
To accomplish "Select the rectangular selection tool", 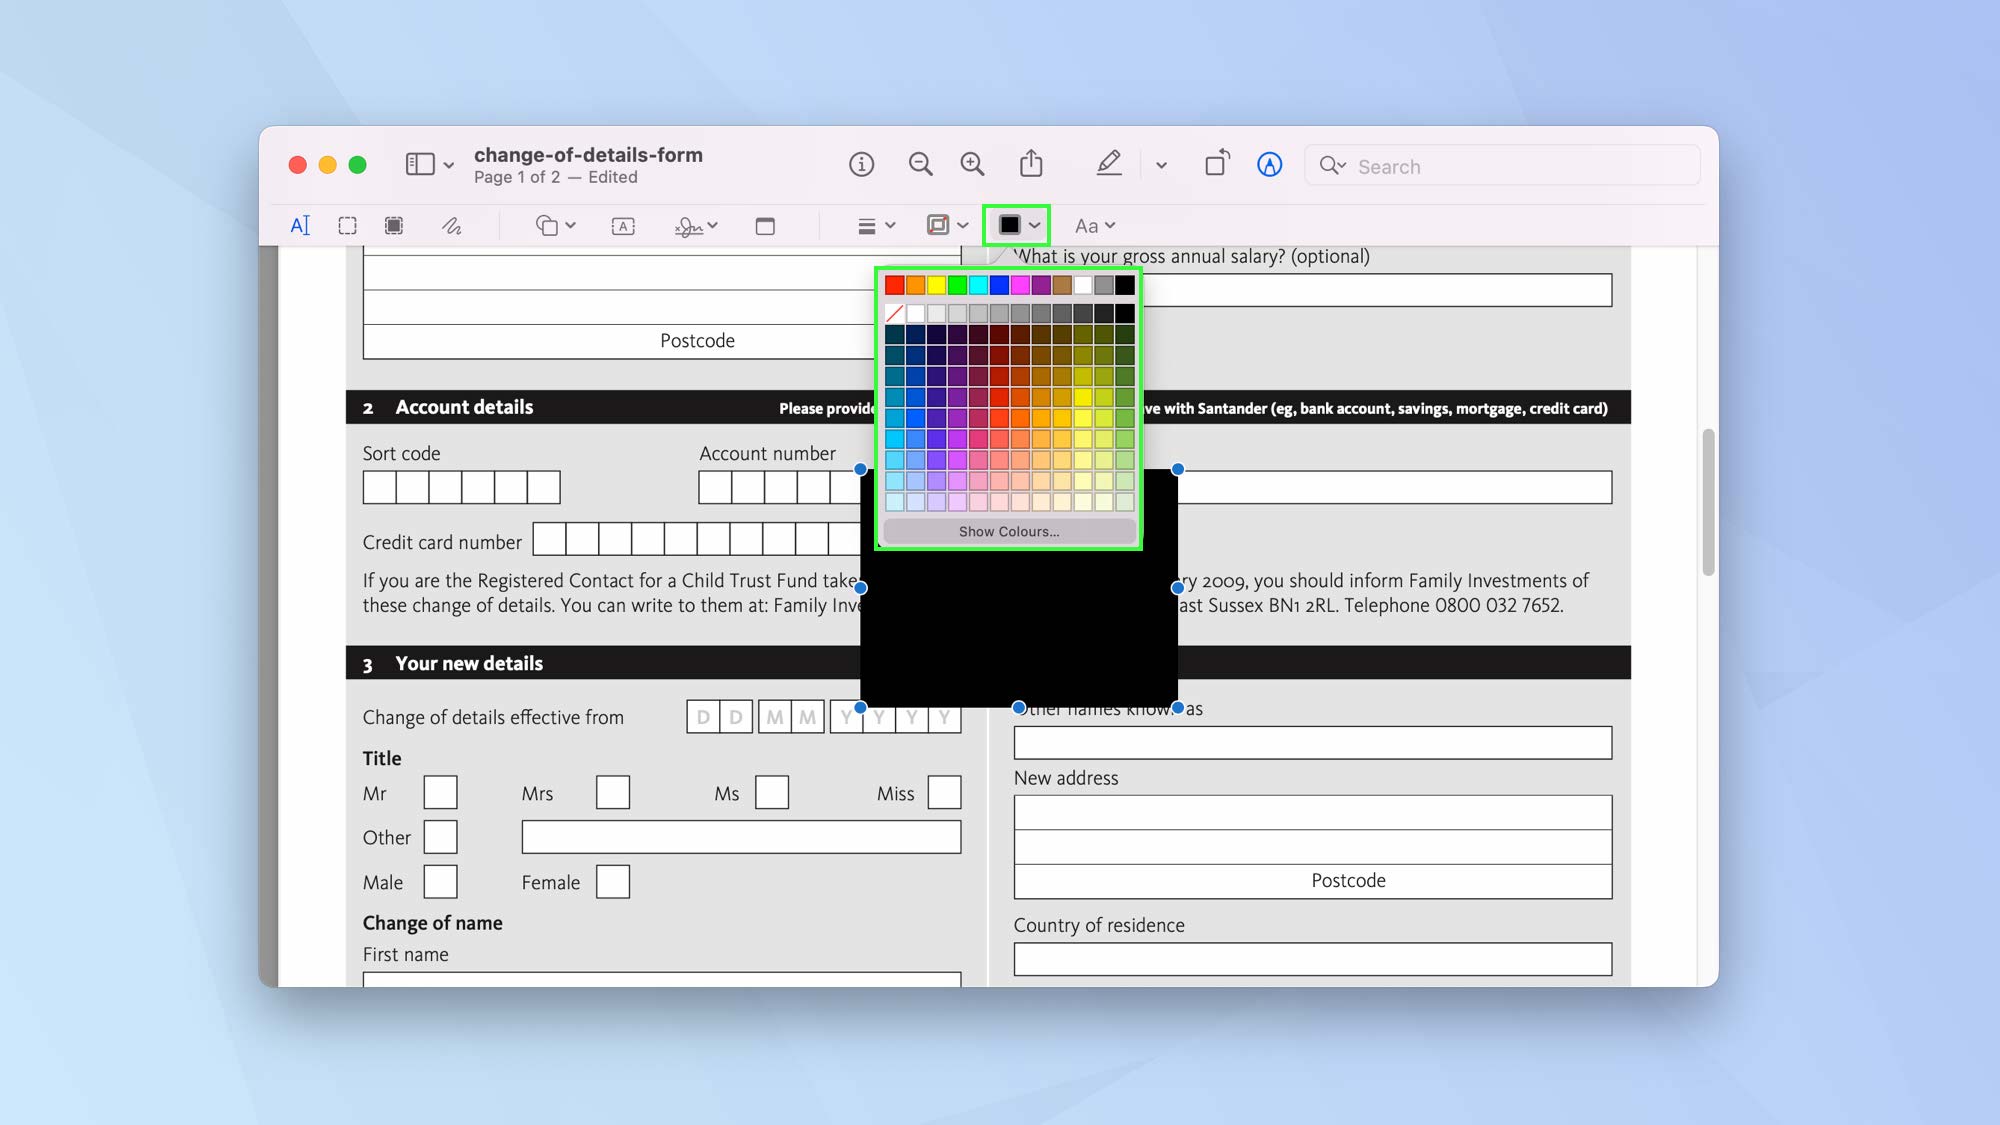I will pos(347,225).
